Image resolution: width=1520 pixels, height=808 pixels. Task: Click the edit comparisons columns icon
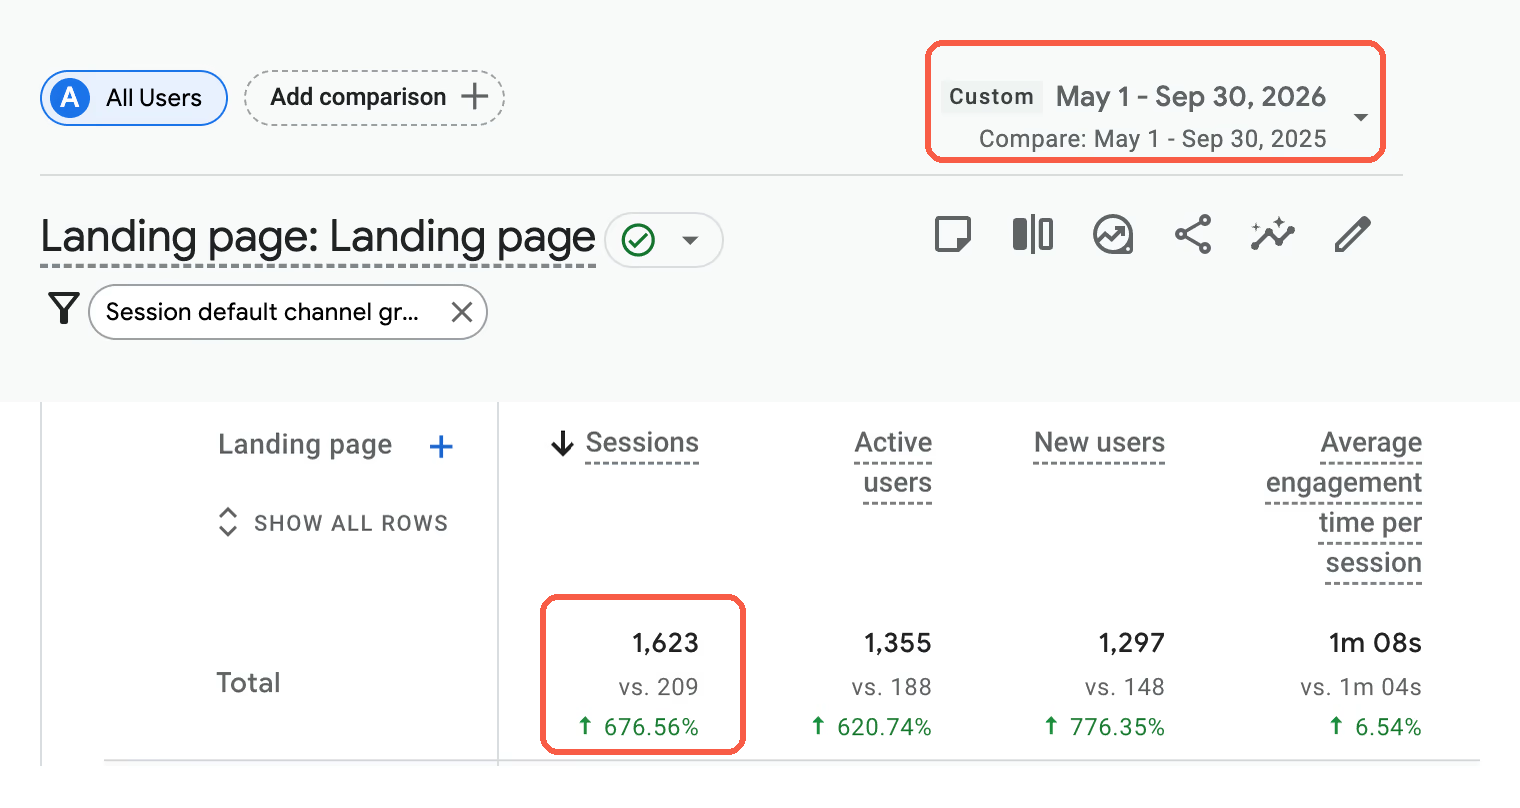(x=1033, y=236)
